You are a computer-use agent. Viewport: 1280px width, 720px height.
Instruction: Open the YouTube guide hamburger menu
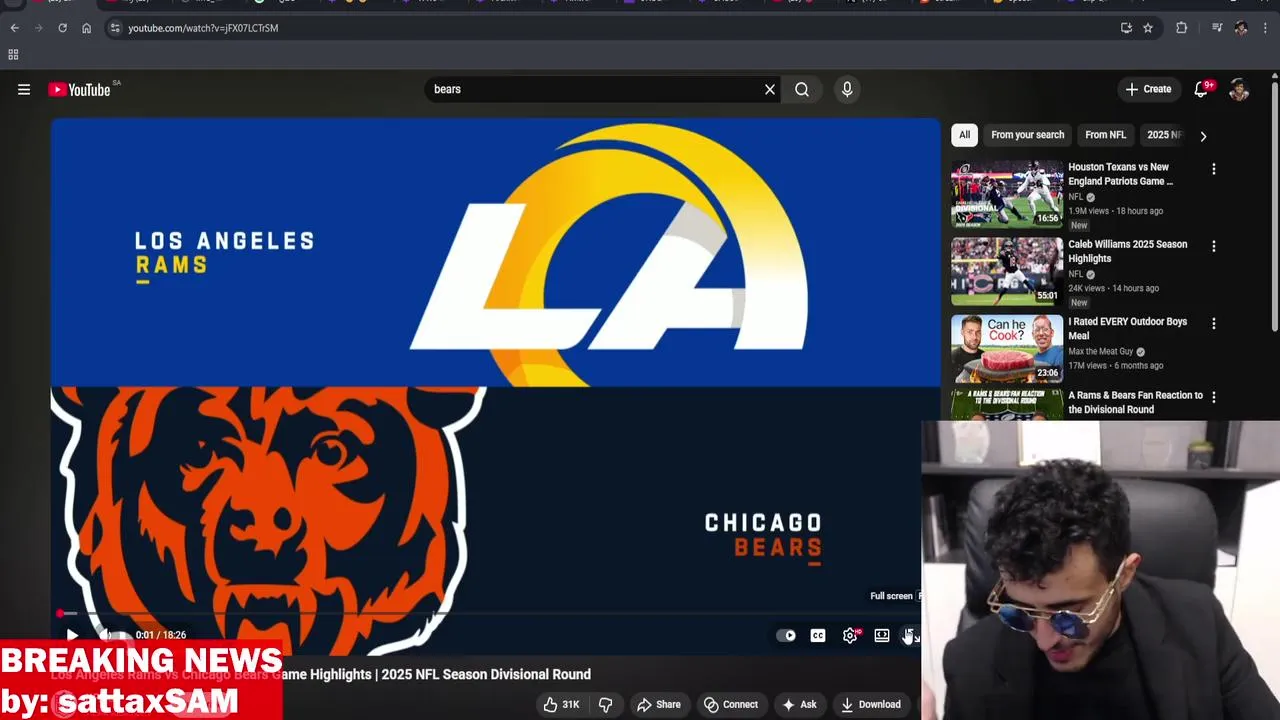coord(24,89)
